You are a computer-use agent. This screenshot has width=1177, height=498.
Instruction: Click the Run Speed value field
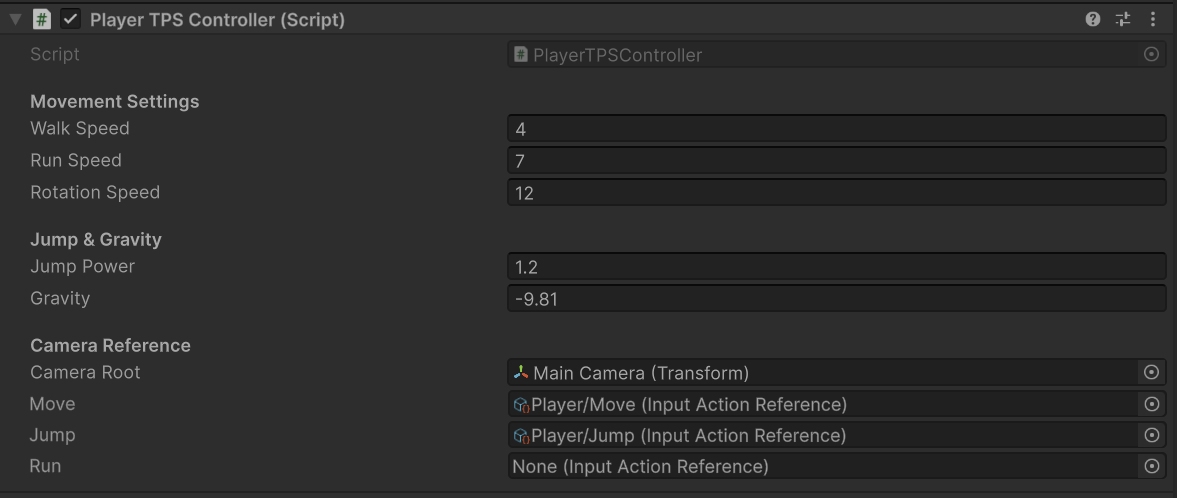tap(836, 161)
